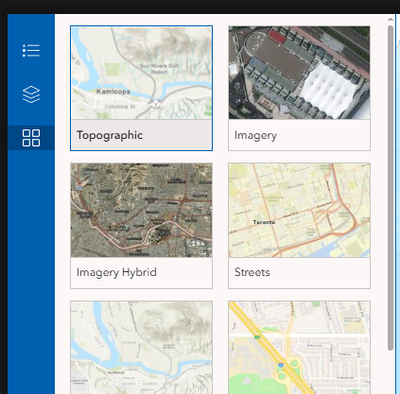Pick the terrain basemap thumbnail below Imagery Hybrid
400x394 pixels.
141,348
